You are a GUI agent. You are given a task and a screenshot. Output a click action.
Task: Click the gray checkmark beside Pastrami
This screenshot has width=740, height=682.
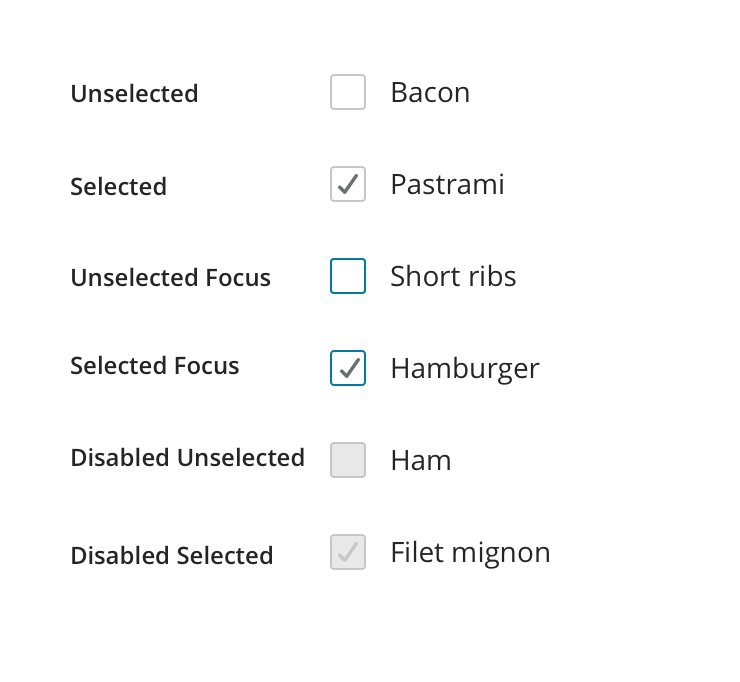pyautogui.click(x=348, y=184)
